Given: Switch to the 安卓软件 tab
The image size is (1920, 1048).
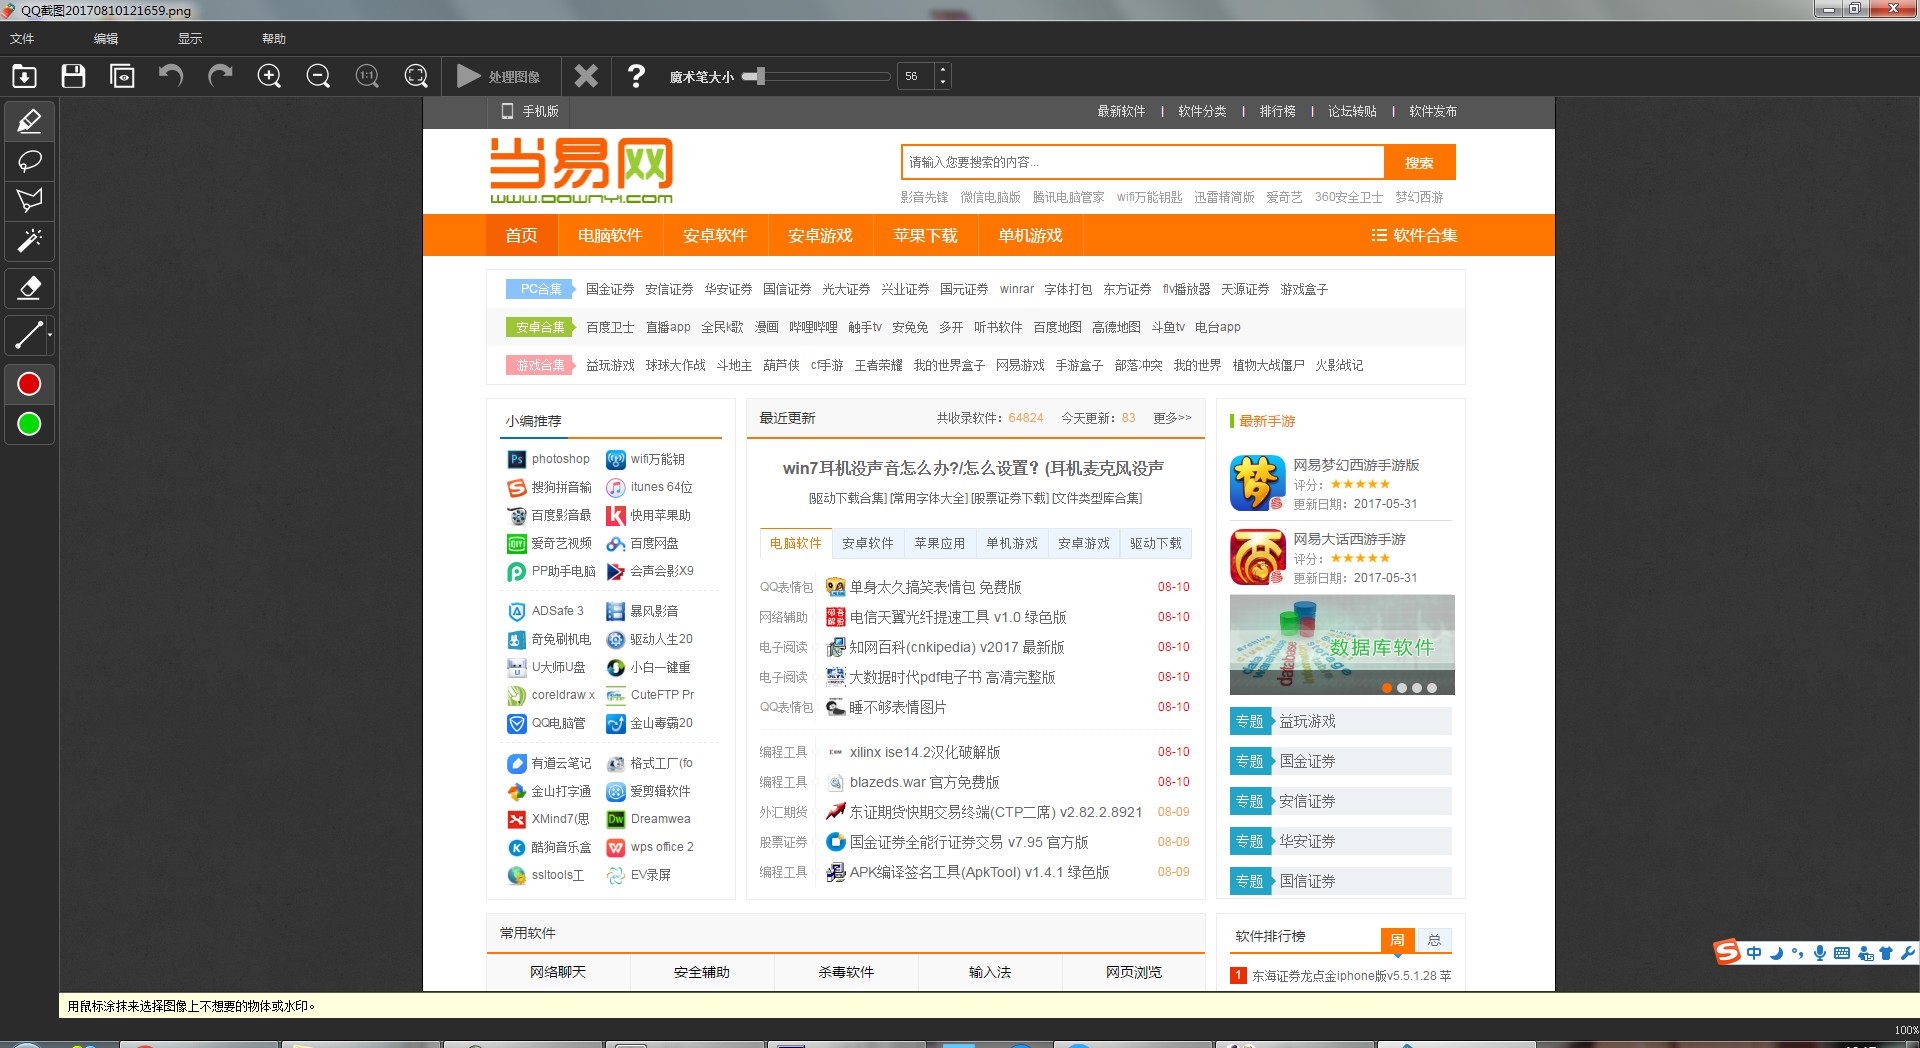Looking at the screenshot, I should click(868, 543).
